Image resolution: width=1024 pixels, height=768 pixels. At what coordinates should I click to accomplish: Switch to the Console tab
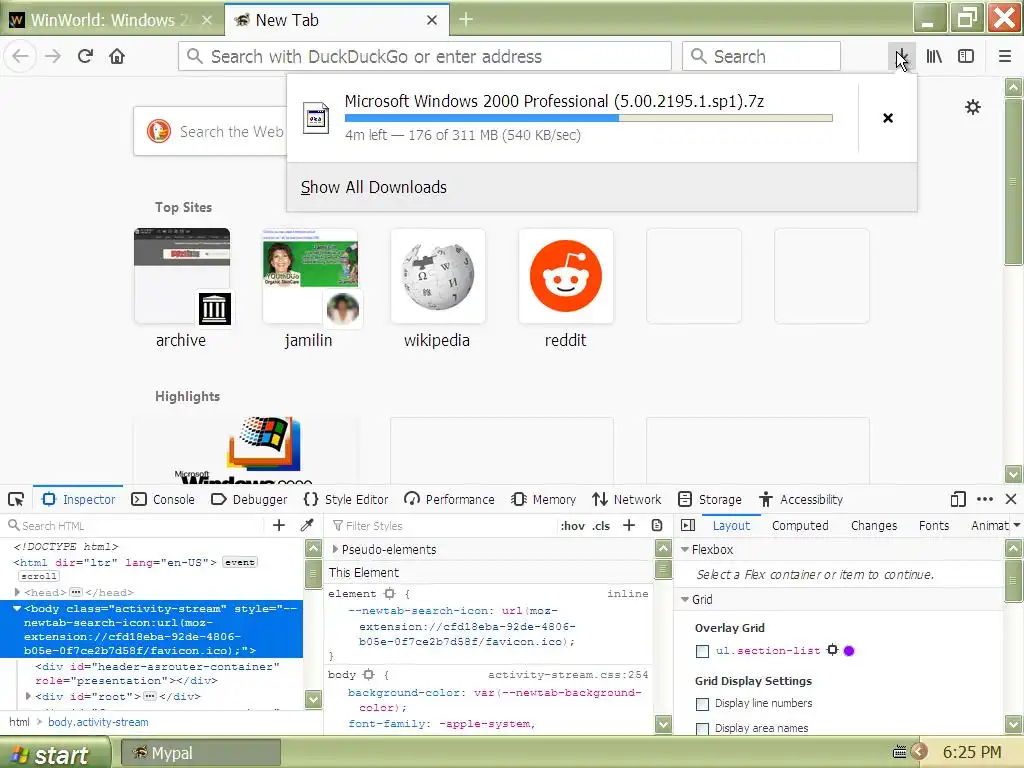163,500
